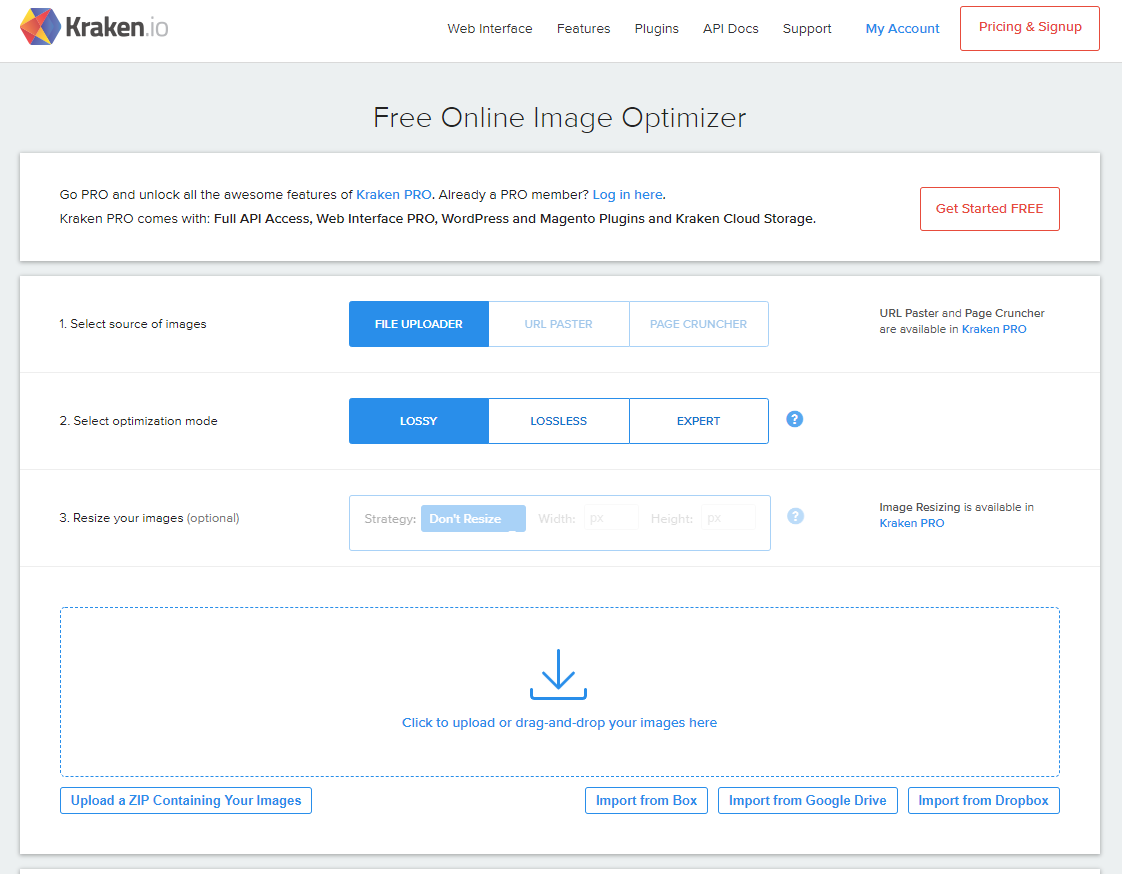Choose the URL Paster source option
1122x874 pixels.
[558, 324]
